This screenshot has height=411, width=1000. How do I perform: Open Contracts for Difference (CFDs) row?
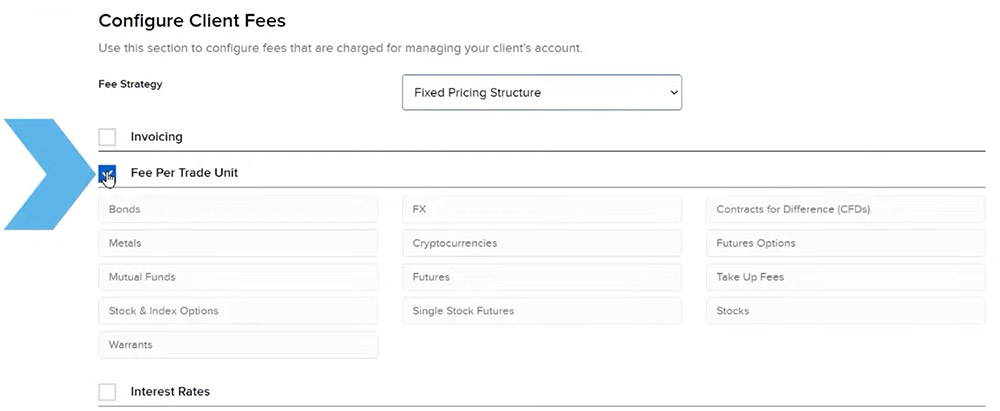coord(846,209)
